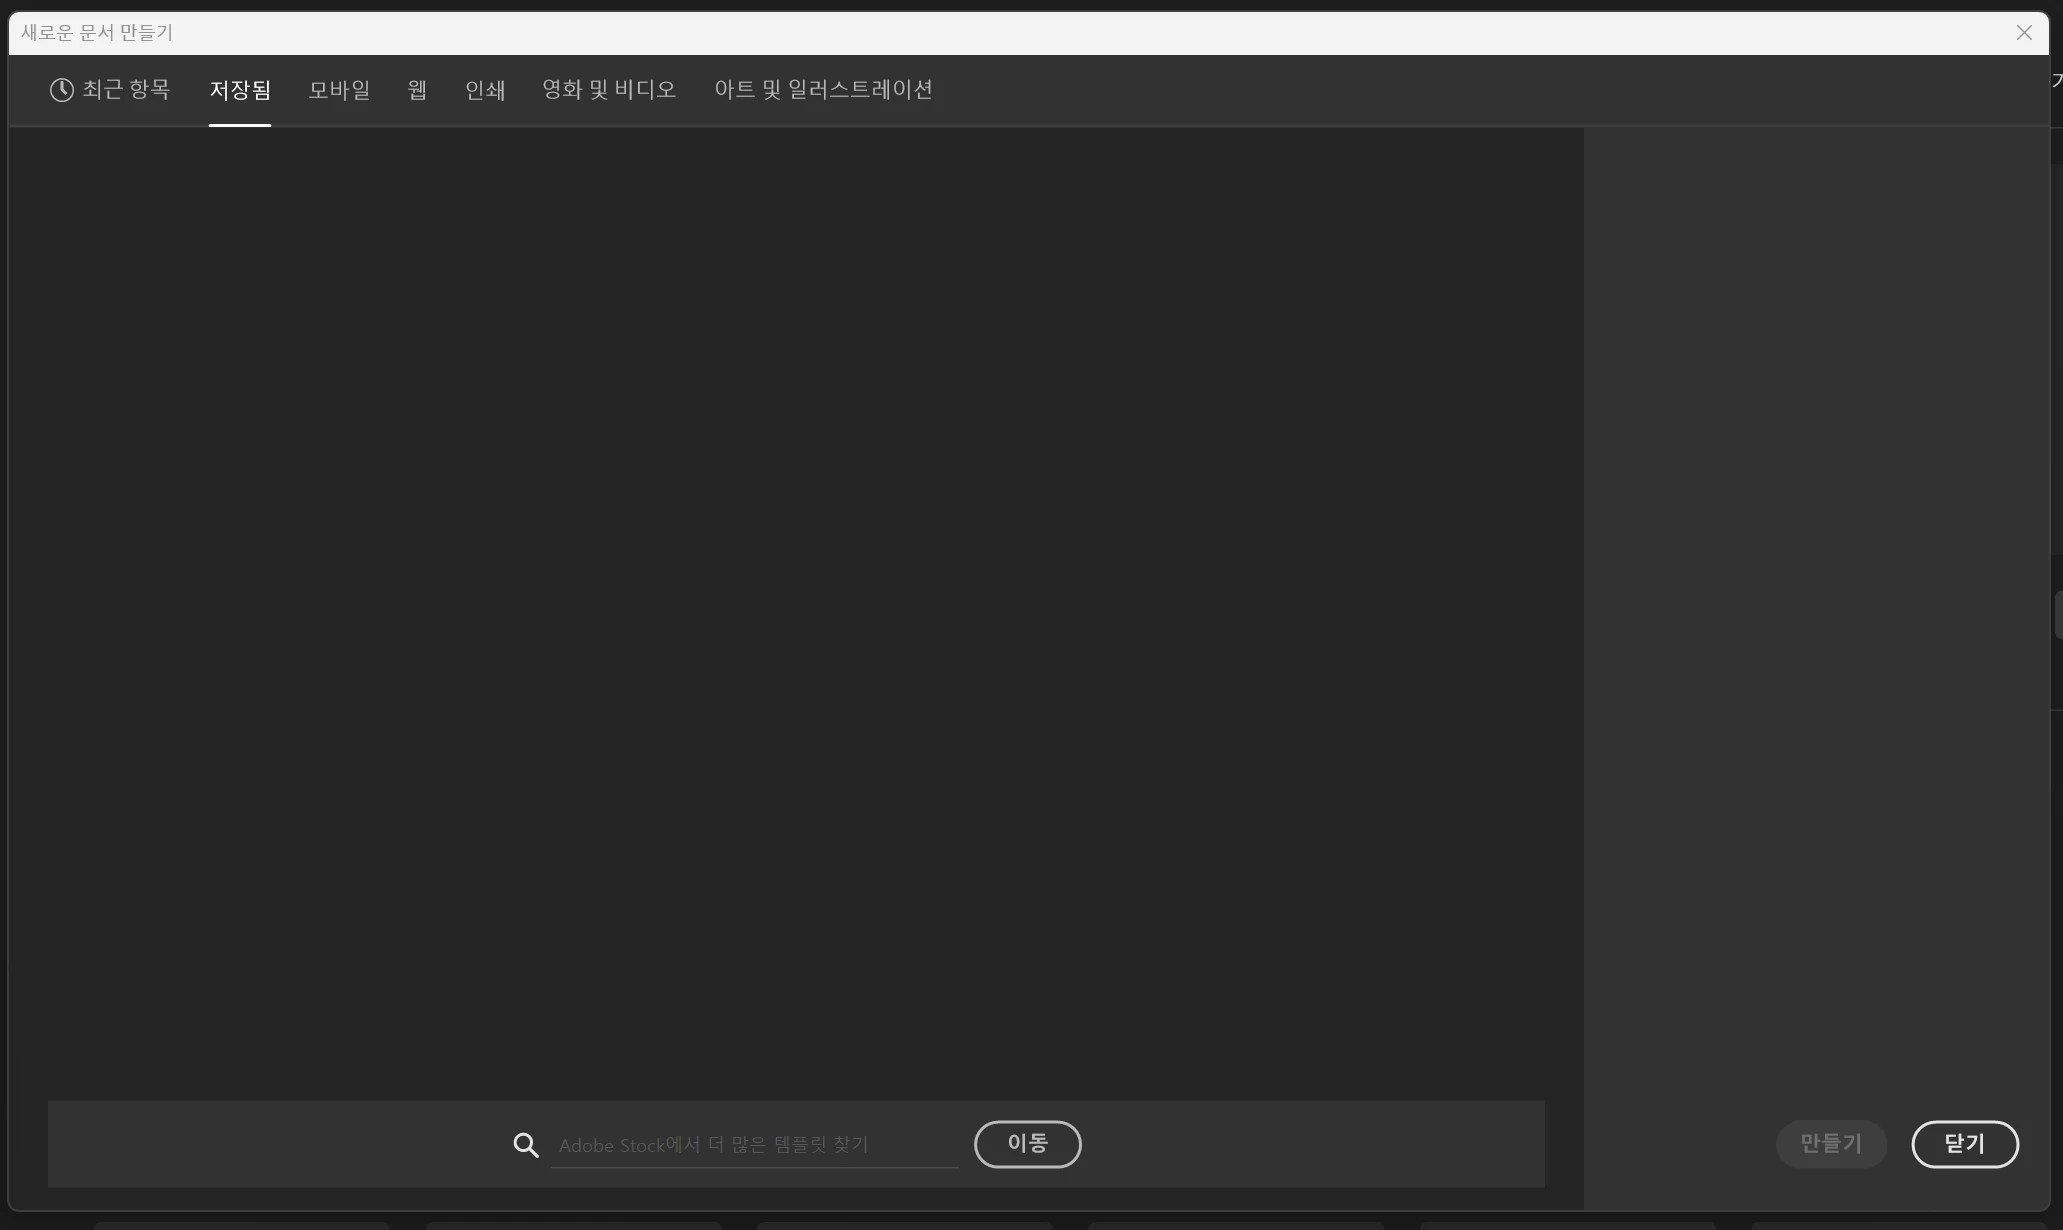The height and width of the screenshot is (1230, 2063).
Task: Click the partially hidden text right of dialog
Action: 2057,80
